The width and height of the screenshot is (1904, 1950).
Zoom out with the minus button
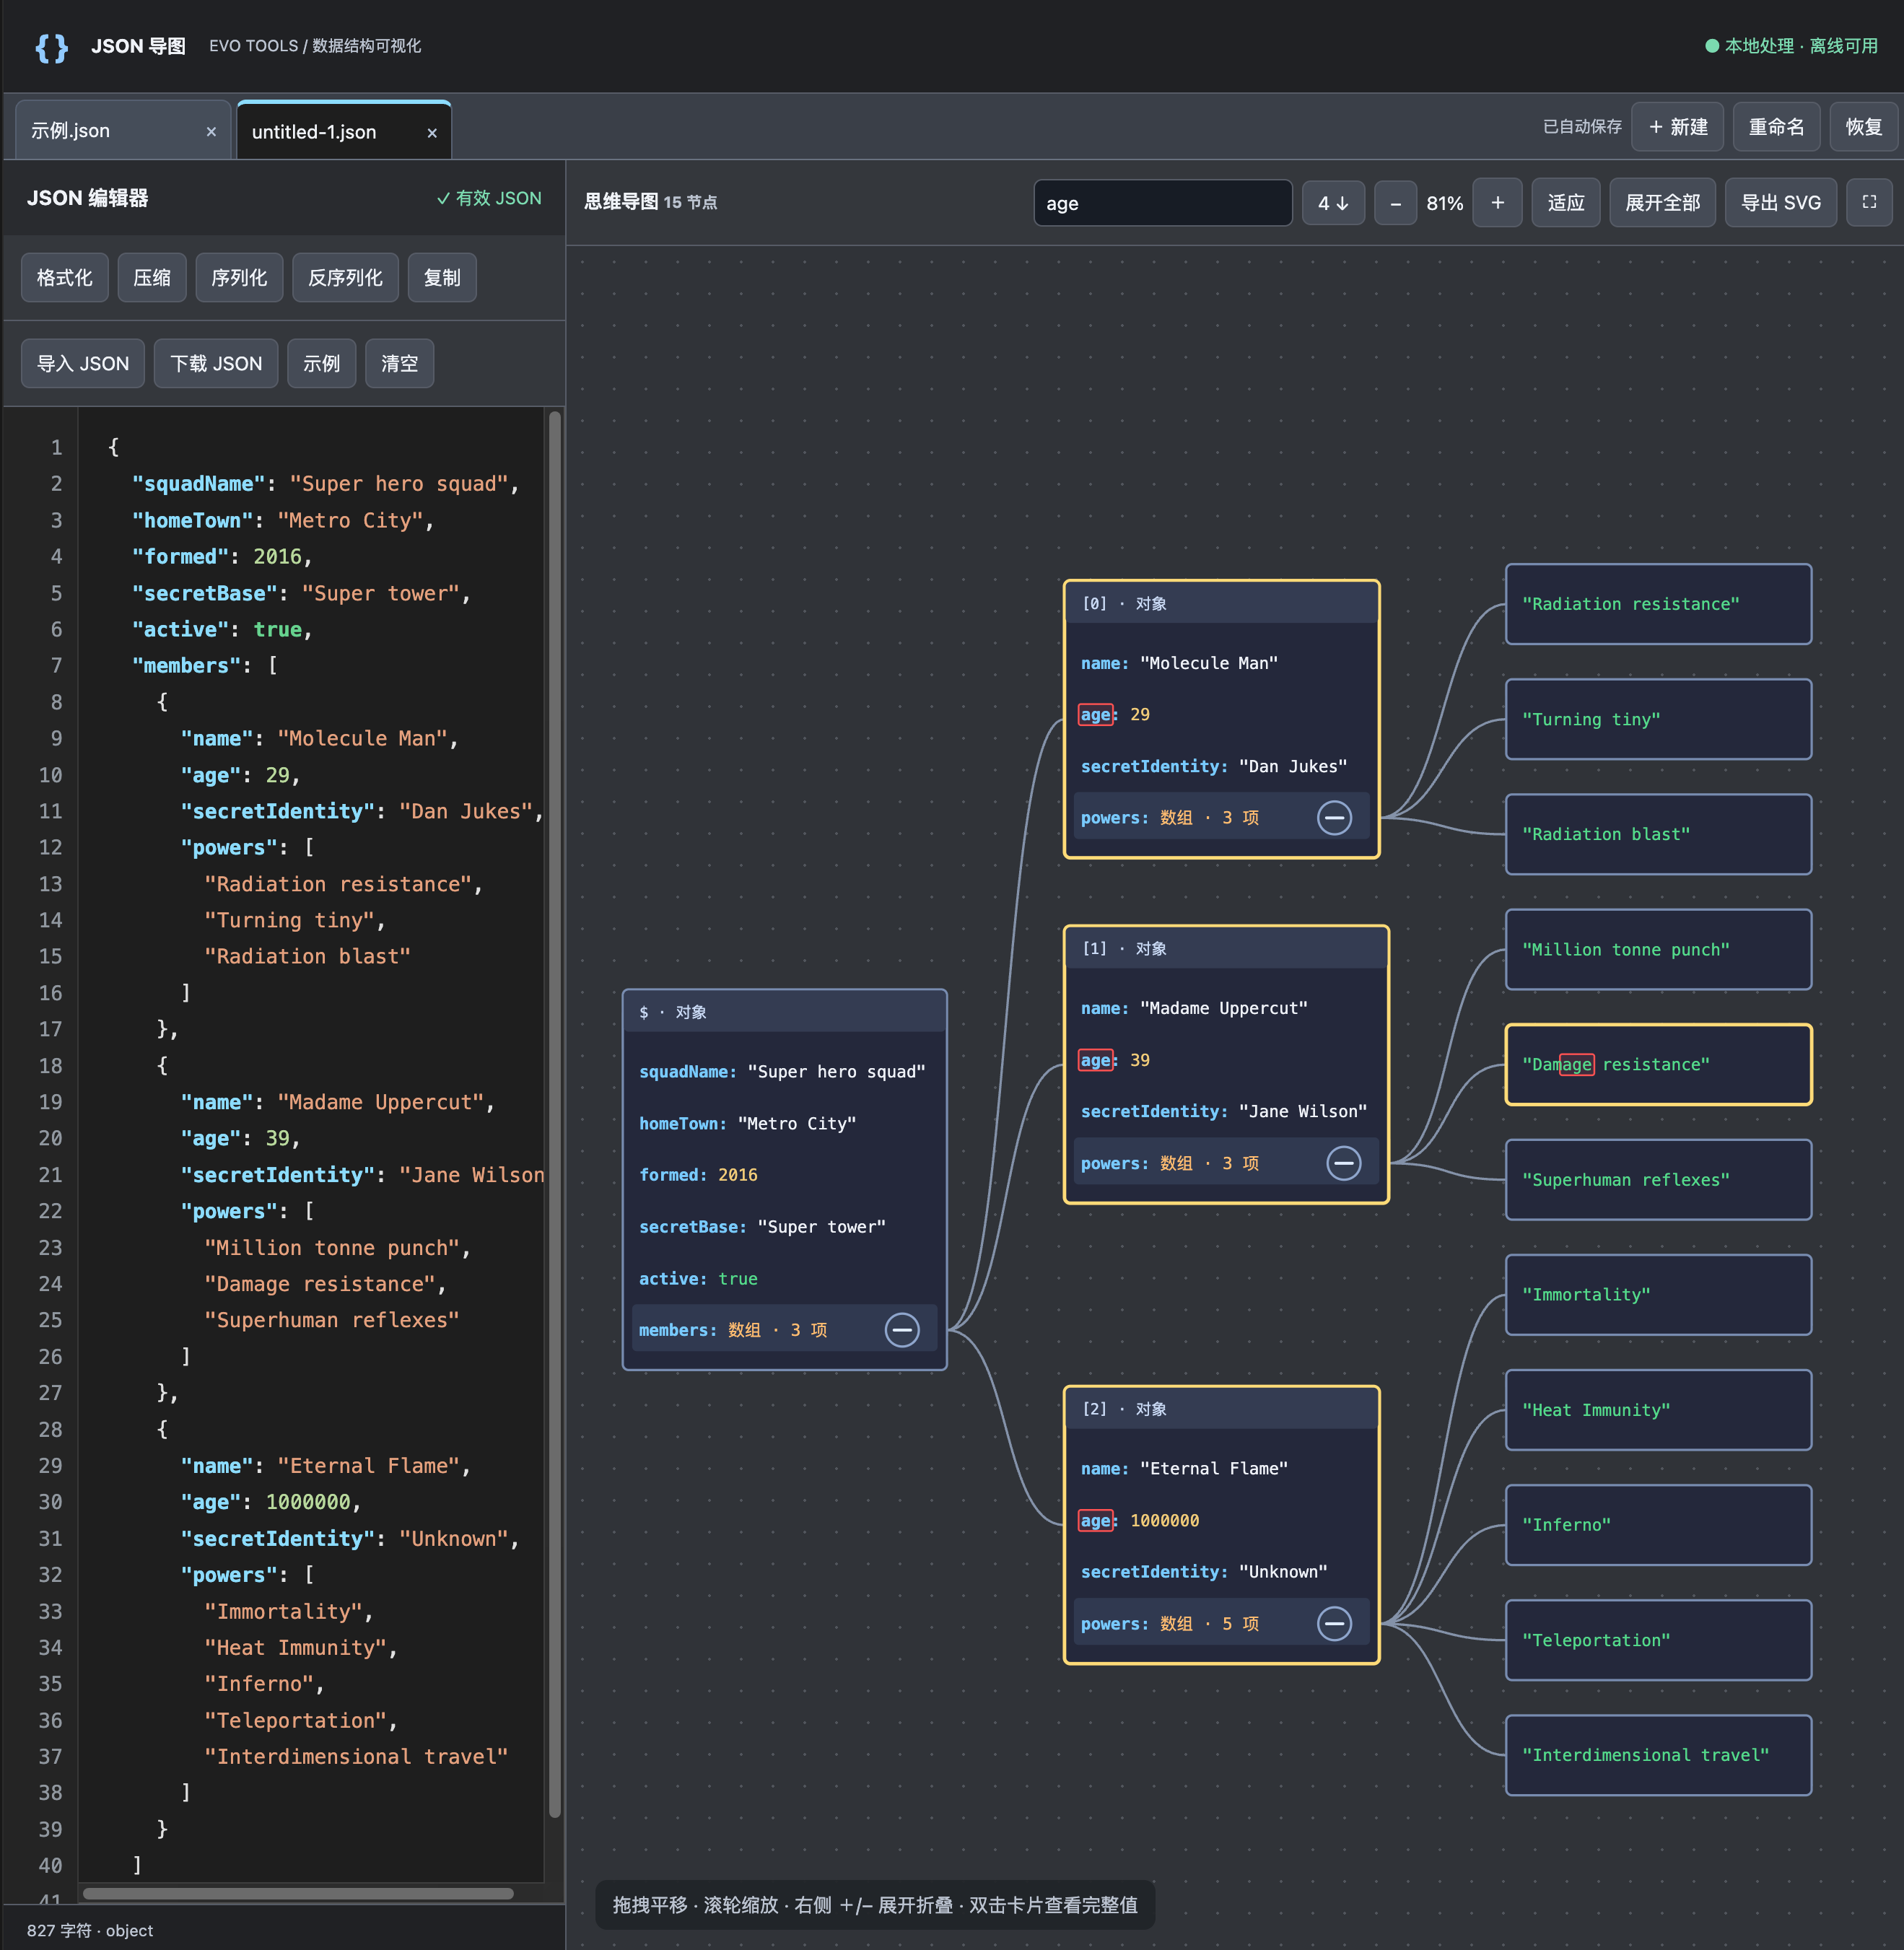click(1395, 203)
